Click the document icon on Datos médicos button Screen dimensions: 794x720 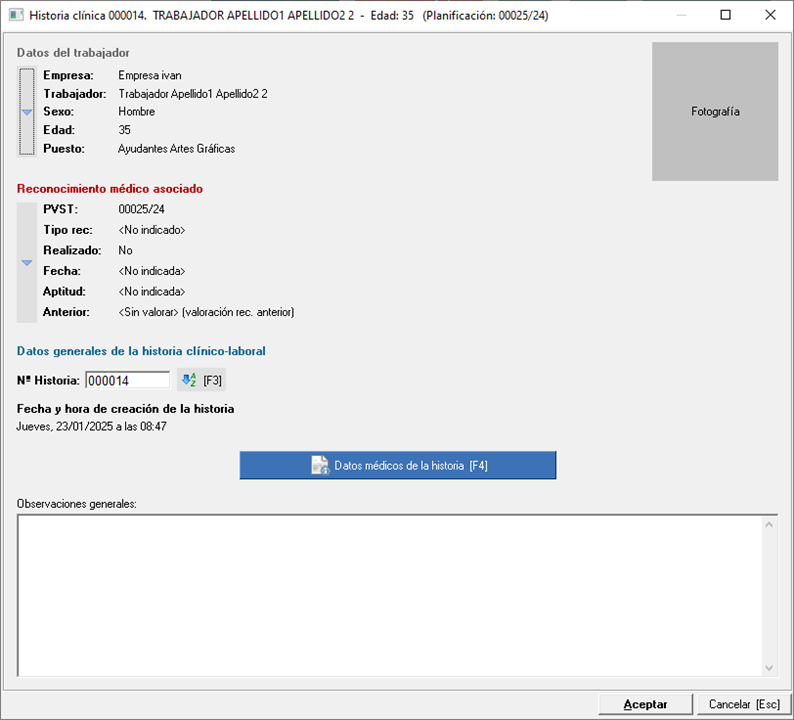click(320, 465)
